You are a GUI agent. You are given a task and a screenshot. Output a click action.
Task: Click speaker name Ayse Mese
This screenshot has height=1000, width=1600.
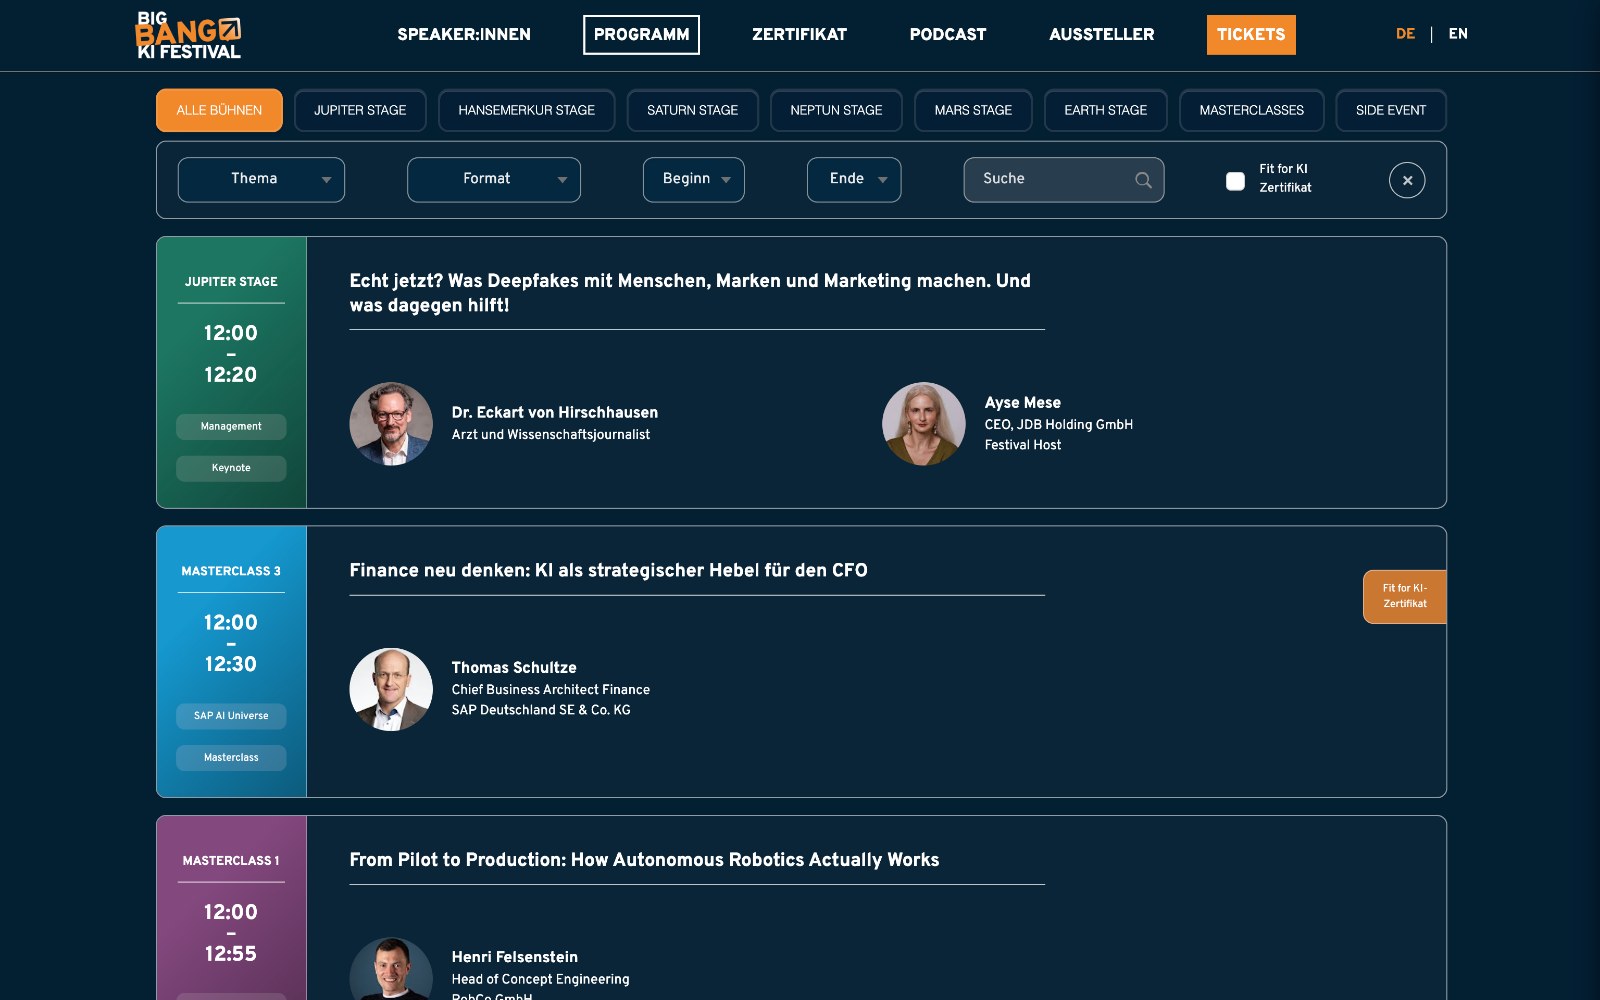(x=1023, y=402)
